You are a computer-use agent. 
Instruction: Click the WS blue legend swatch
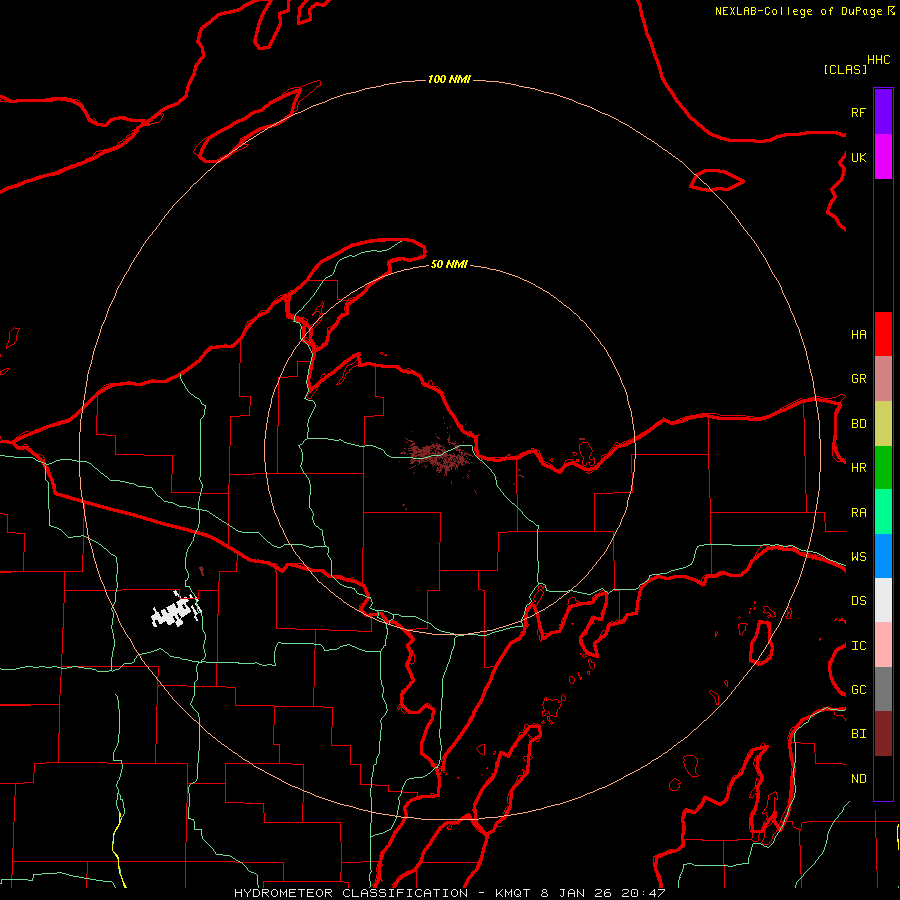click(883, 556)
